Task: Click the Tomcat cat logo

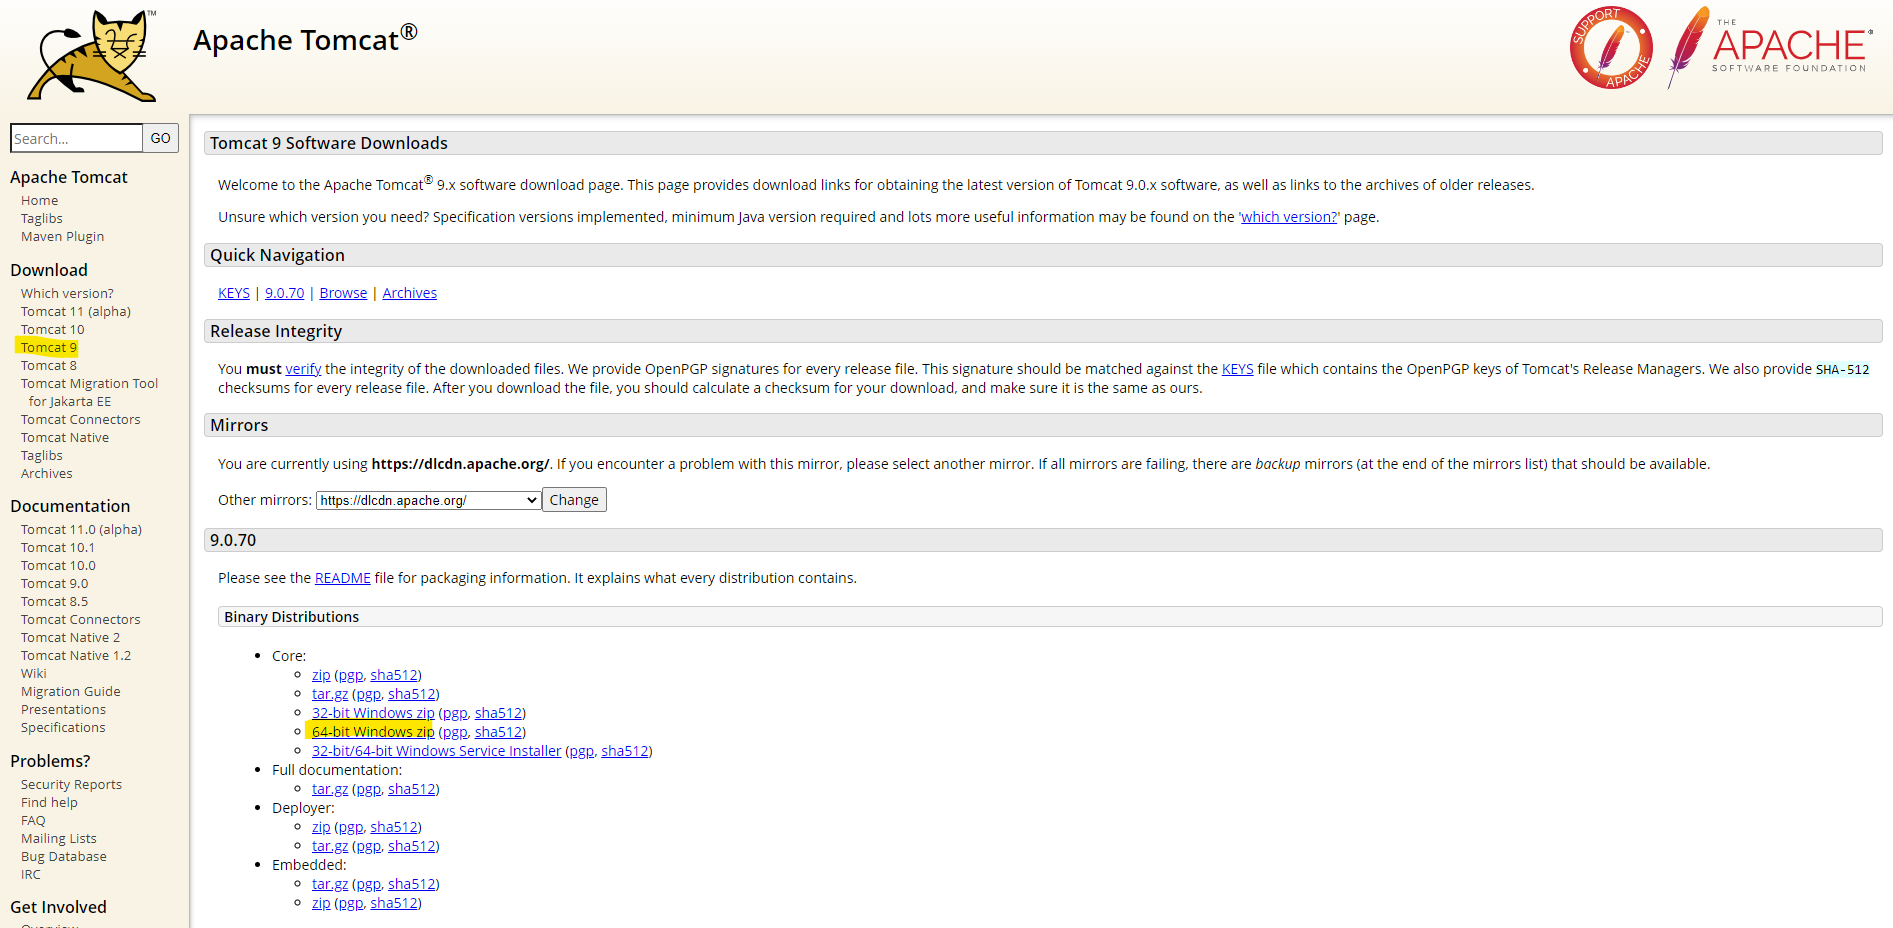Action: click(92, 55)
